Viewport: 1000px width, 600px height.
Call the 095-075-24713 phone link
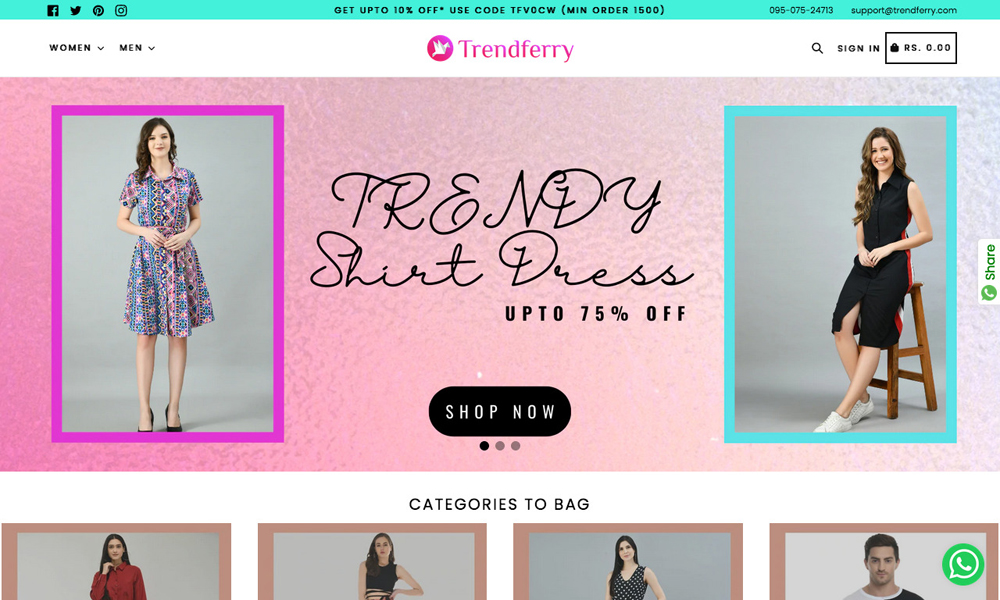pos(801,10)
